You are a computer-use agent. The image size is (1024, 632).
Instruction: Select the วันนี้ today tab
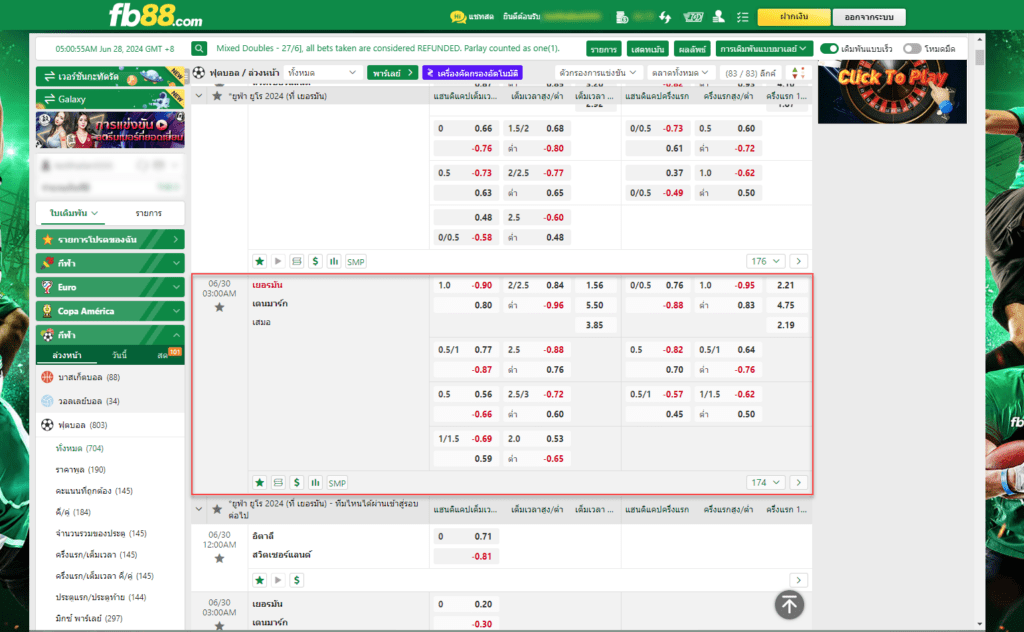(x=120, y=355)
